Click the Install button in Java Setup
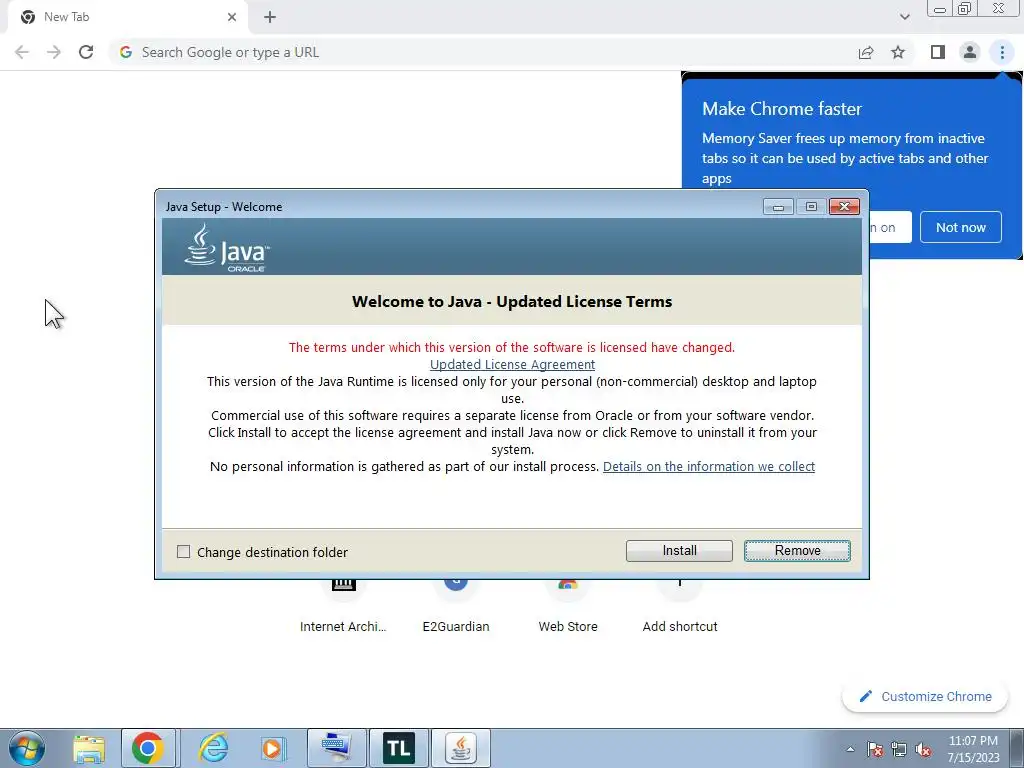Screen dimensions: 1024x768 [x=679, y=551]
